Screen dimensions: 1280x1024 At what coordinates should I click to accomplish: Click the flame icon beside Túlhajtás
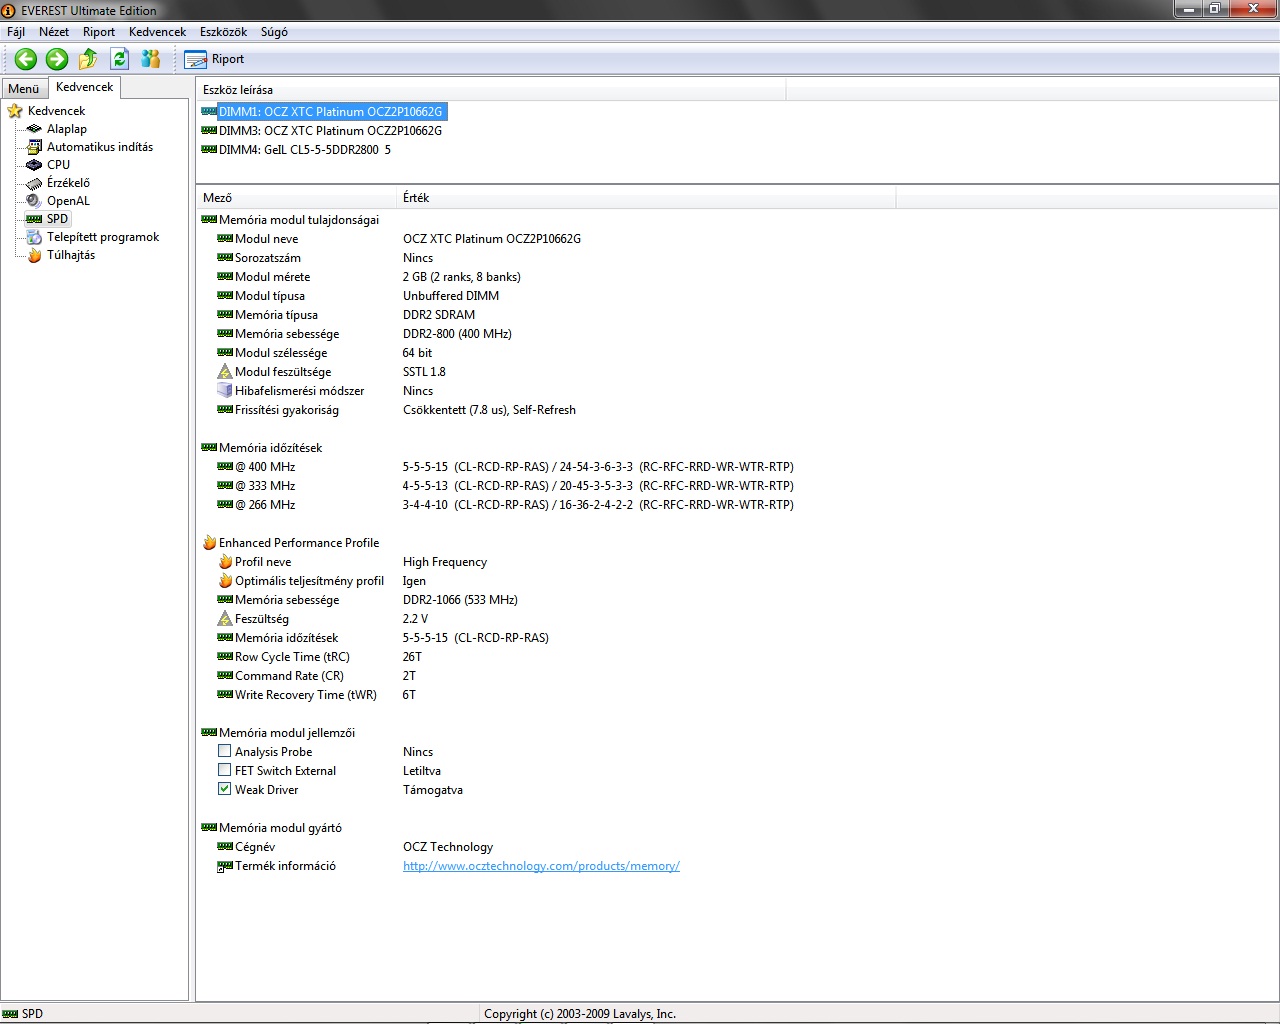[x=34, y=255]
